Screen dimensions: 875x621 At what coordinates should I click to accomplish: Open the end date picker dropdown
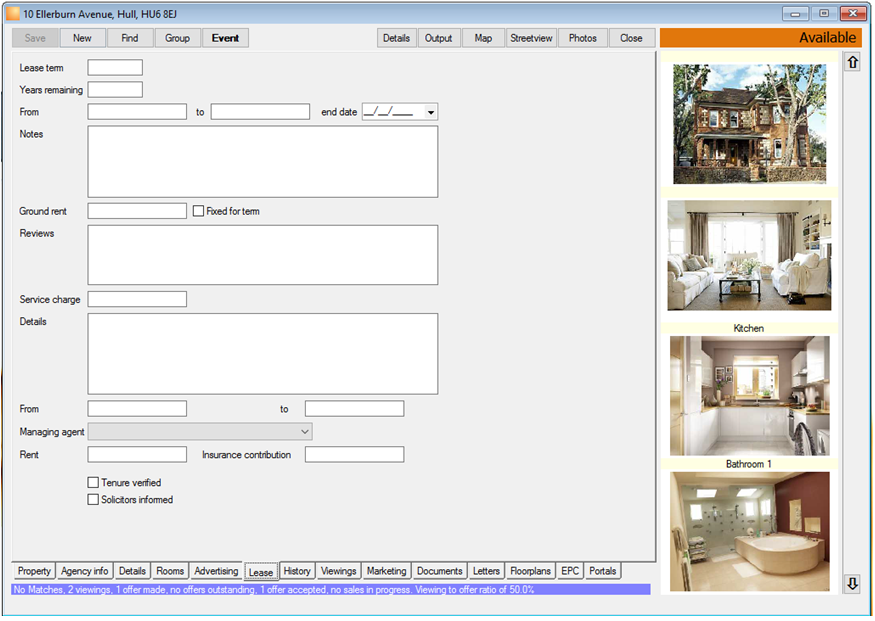(431, 112)
